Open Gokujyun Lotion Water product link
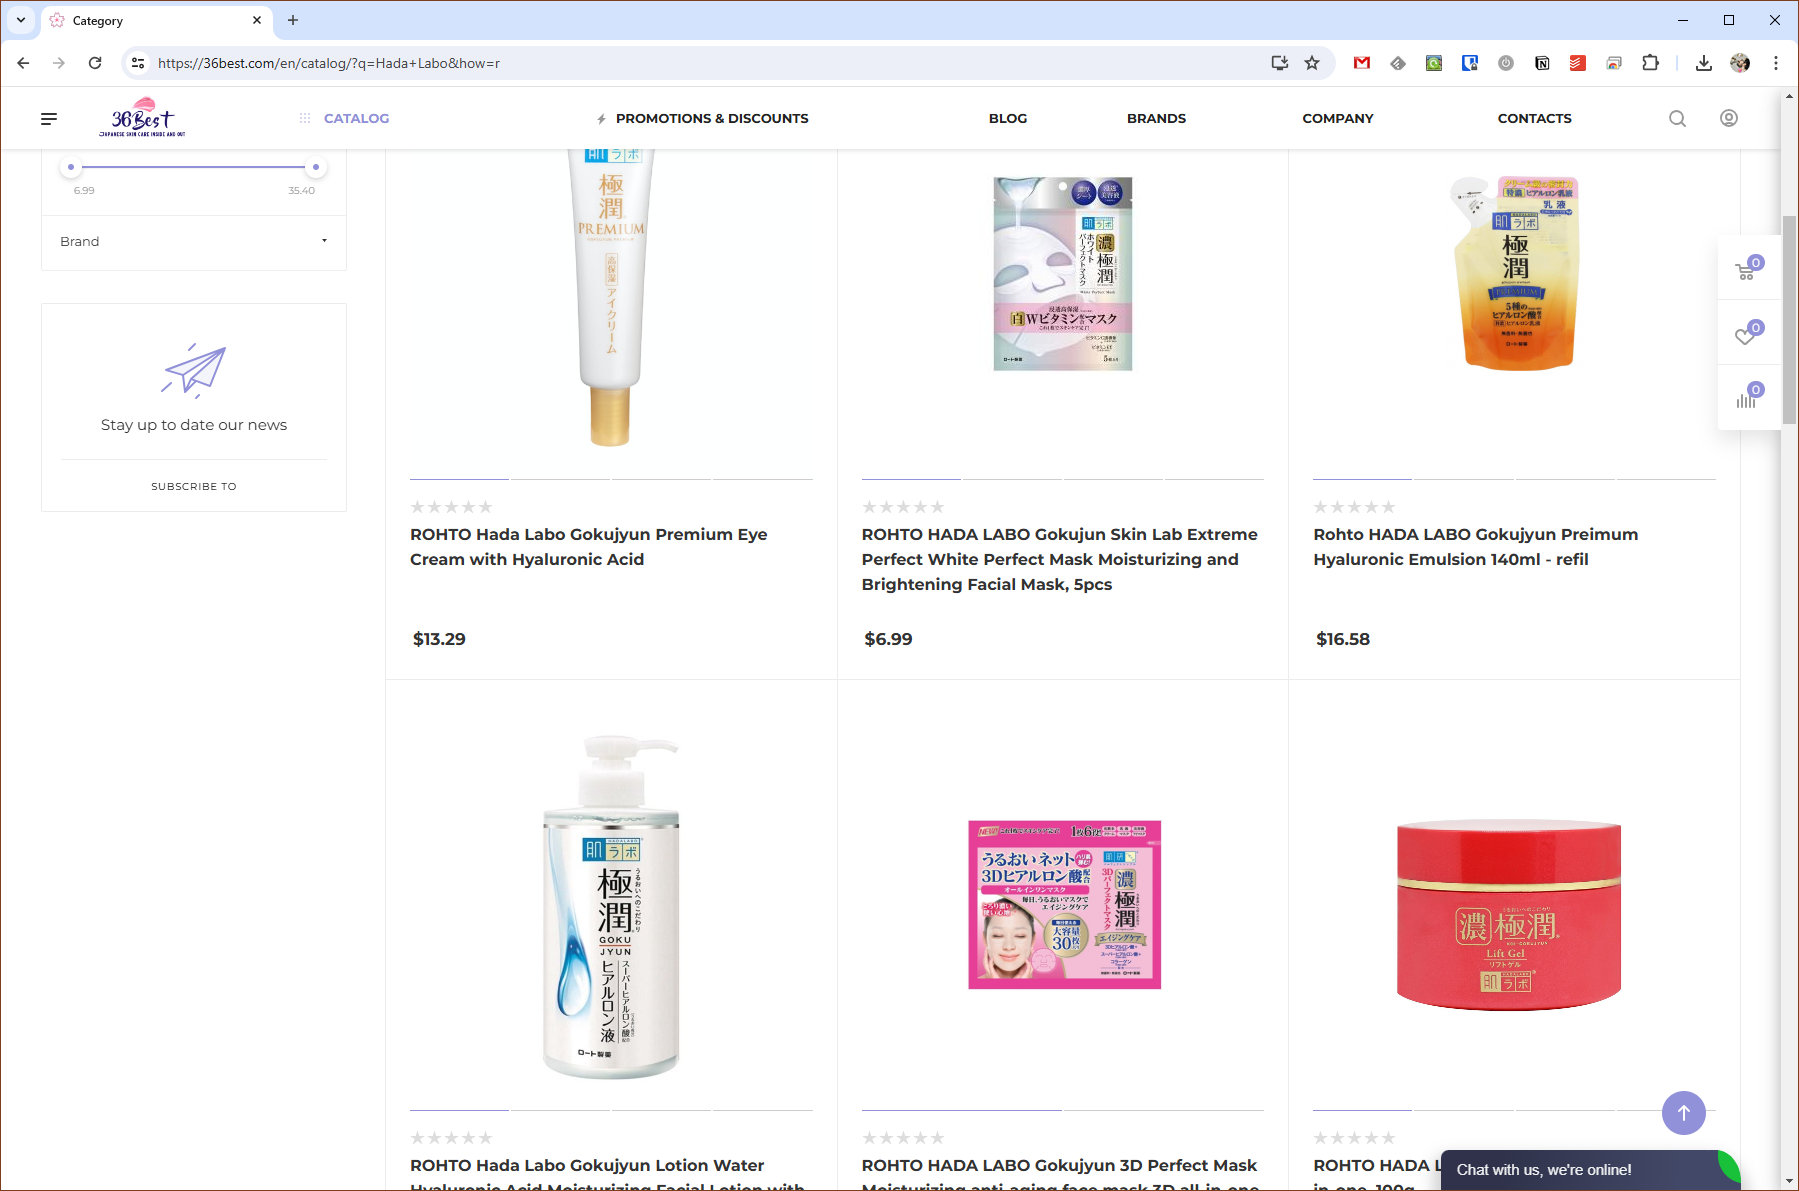Viewport: 1799px width, 1191px height. click(x=607, y=1173)
